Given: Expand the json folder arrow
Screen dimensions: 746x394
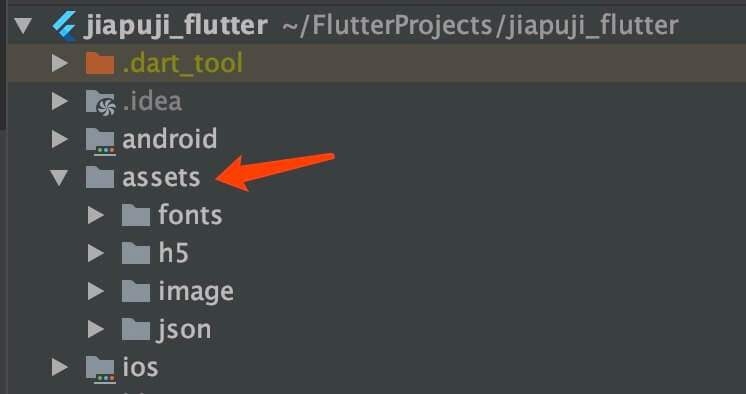Looking at the screenshot, I should click(96, 330).
